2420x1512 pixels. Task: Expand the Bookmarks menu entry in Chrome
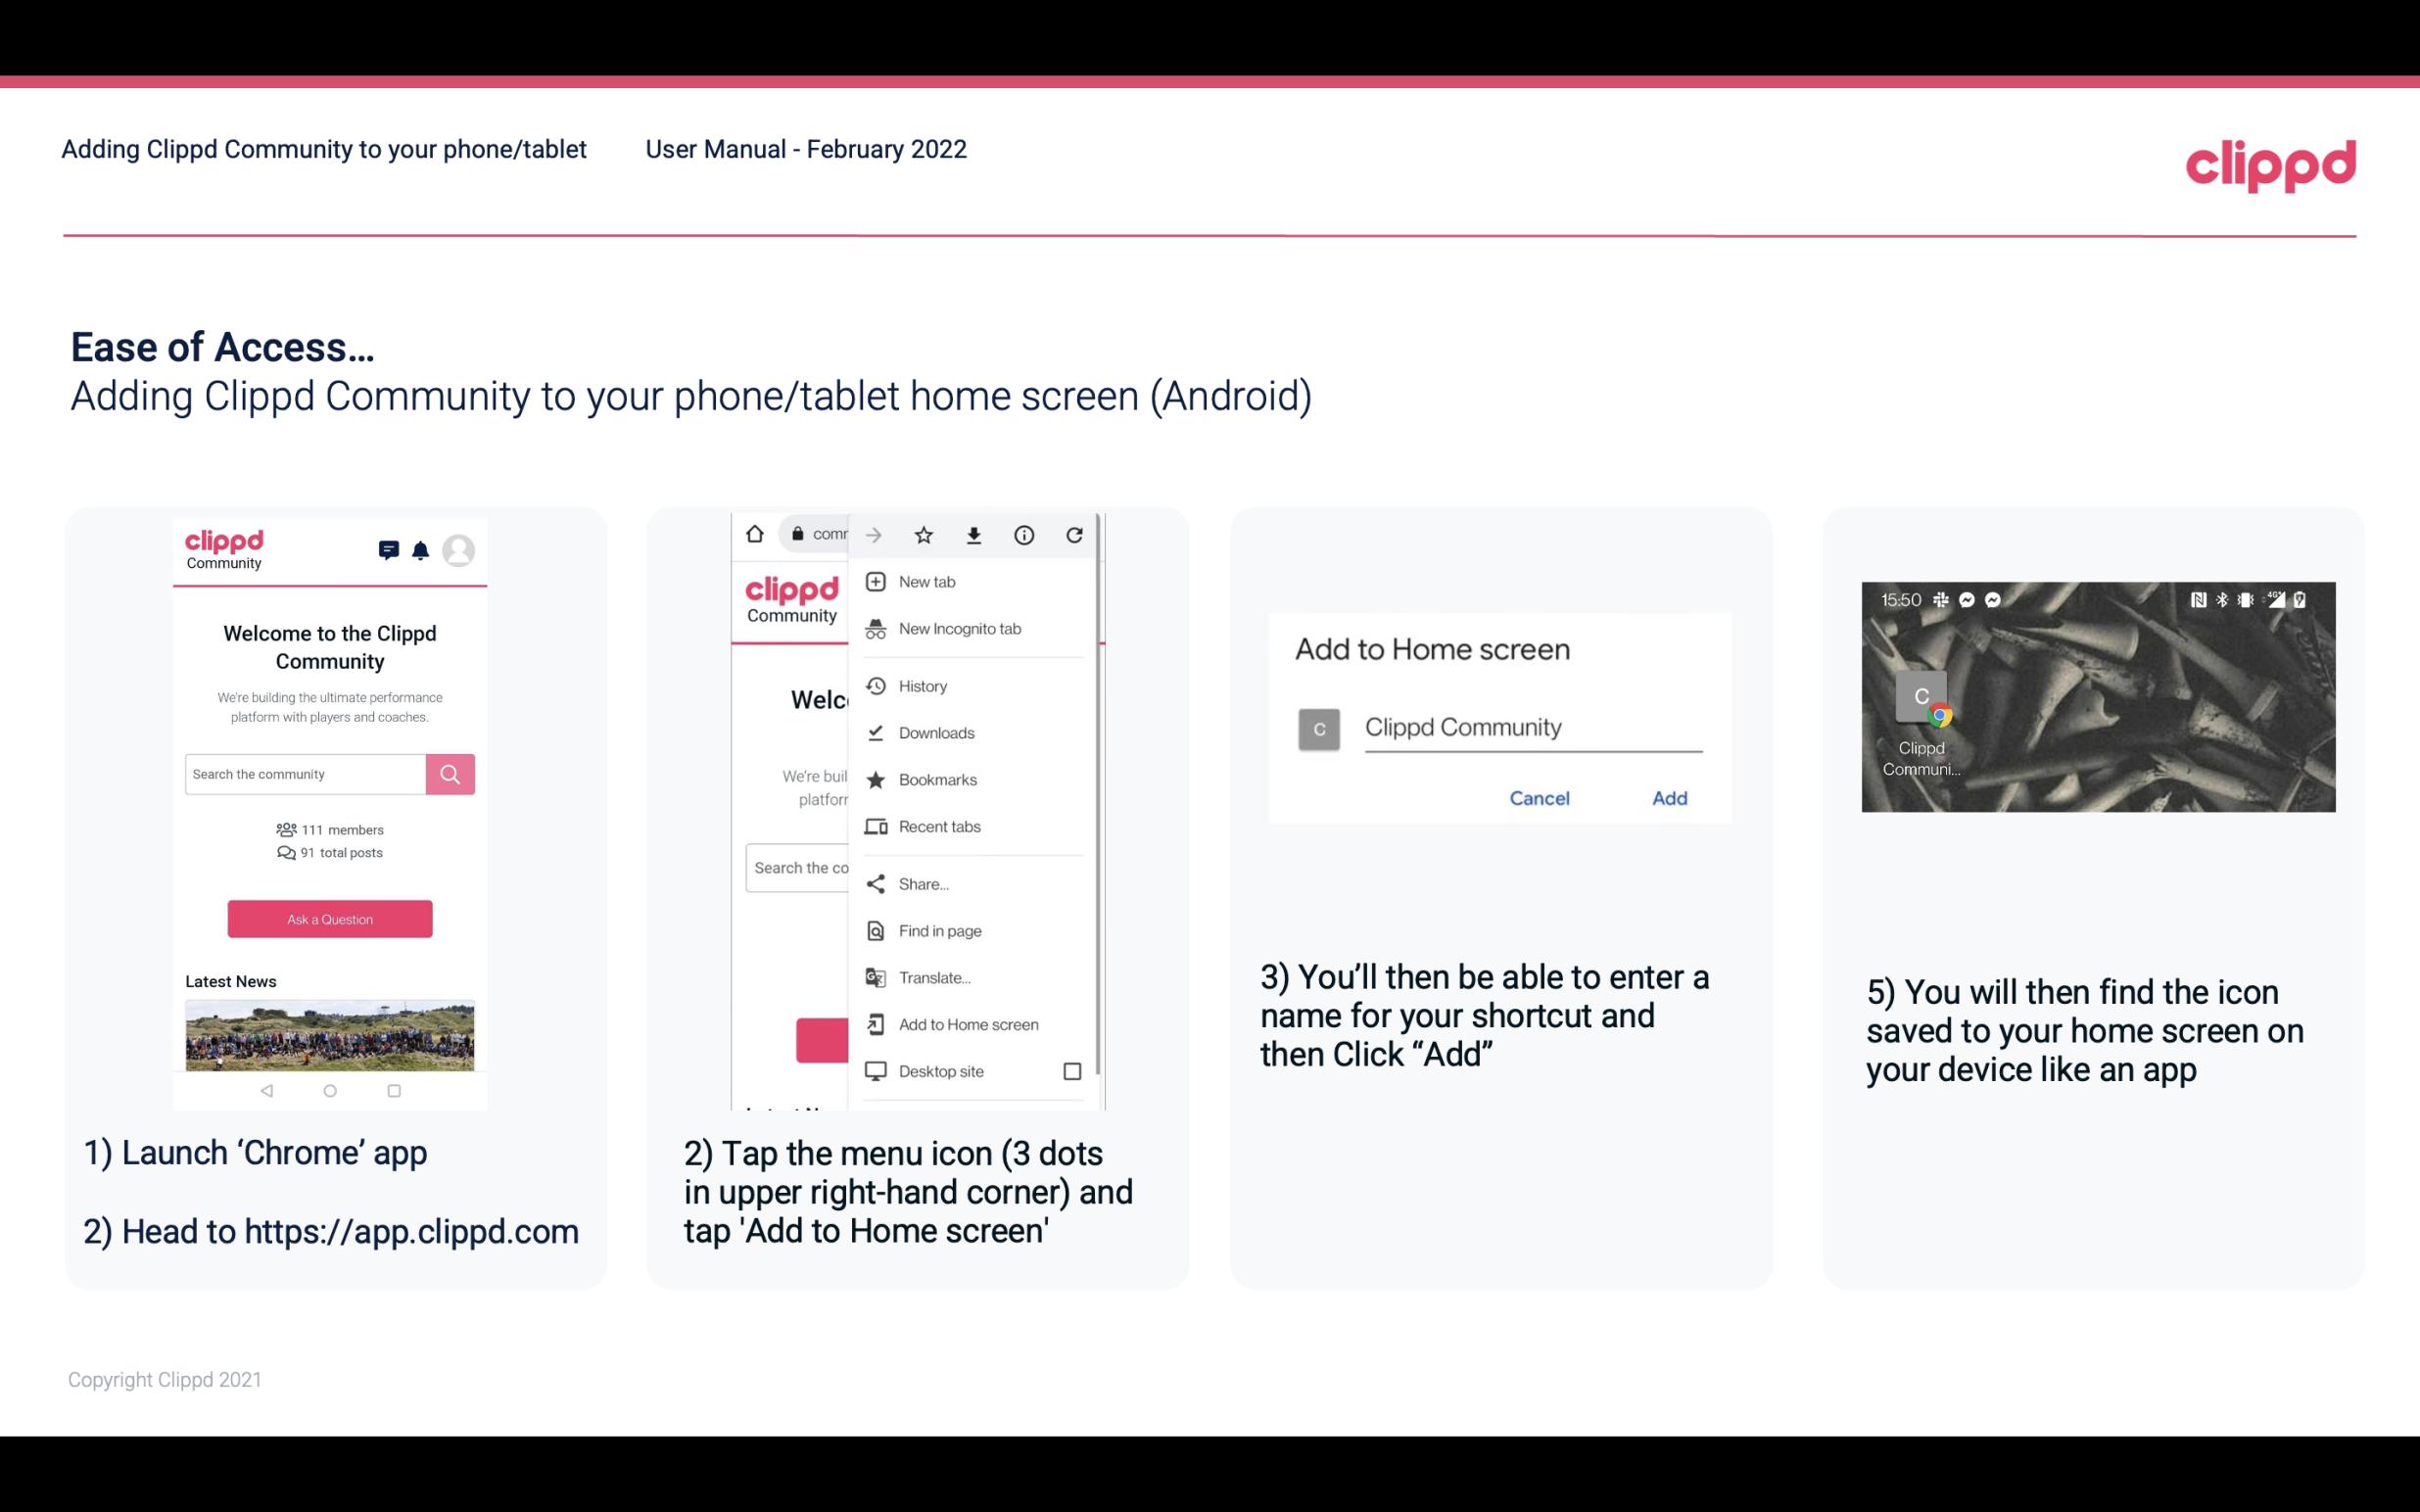point(937,779)
